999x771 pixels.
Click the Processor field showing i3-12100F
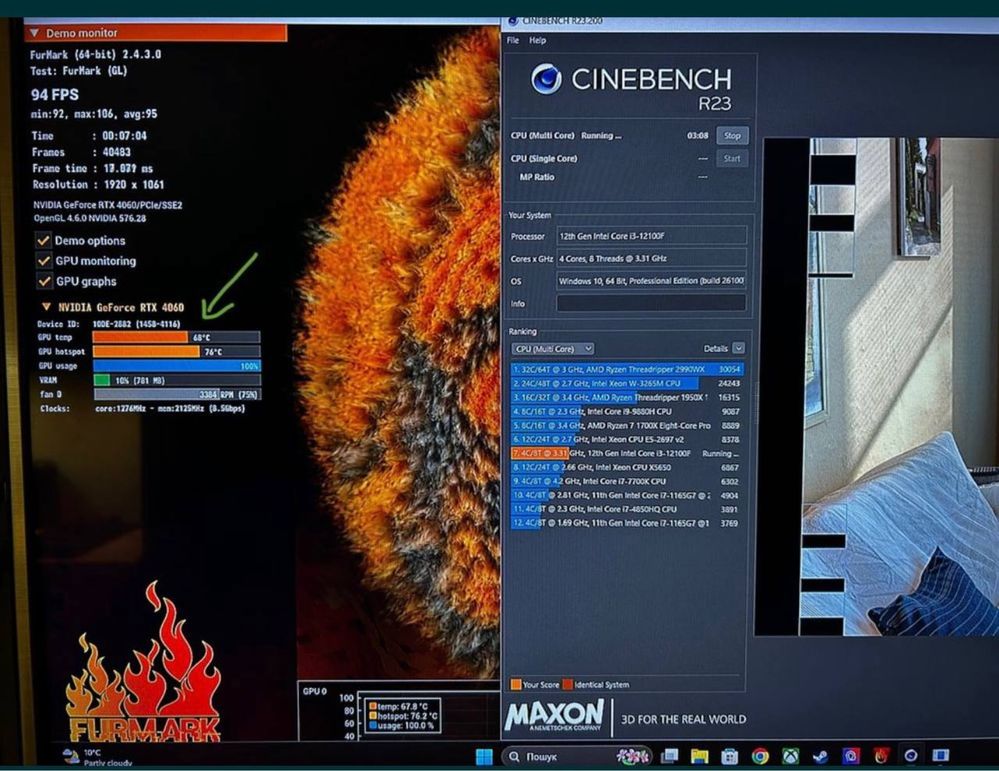[651, 236]
